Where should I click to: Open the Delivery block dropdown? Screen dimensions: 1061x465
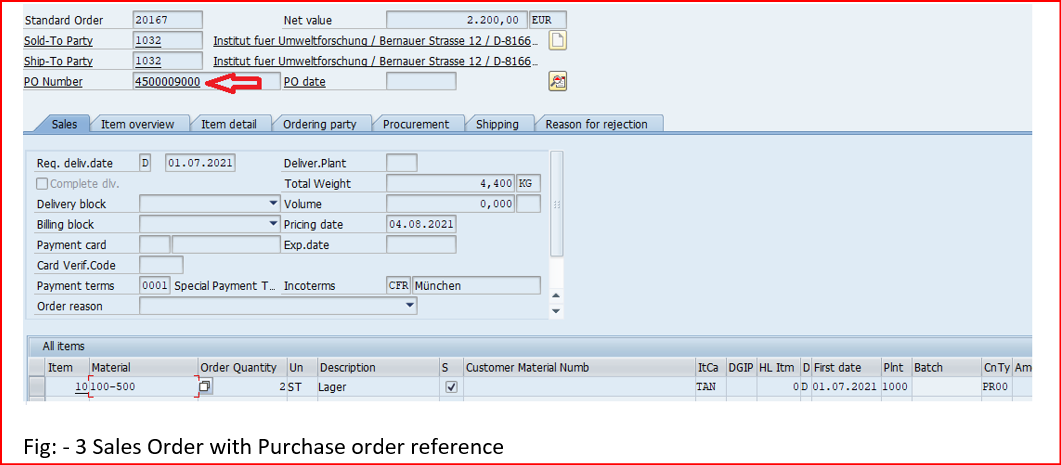[x=274, y=204]
